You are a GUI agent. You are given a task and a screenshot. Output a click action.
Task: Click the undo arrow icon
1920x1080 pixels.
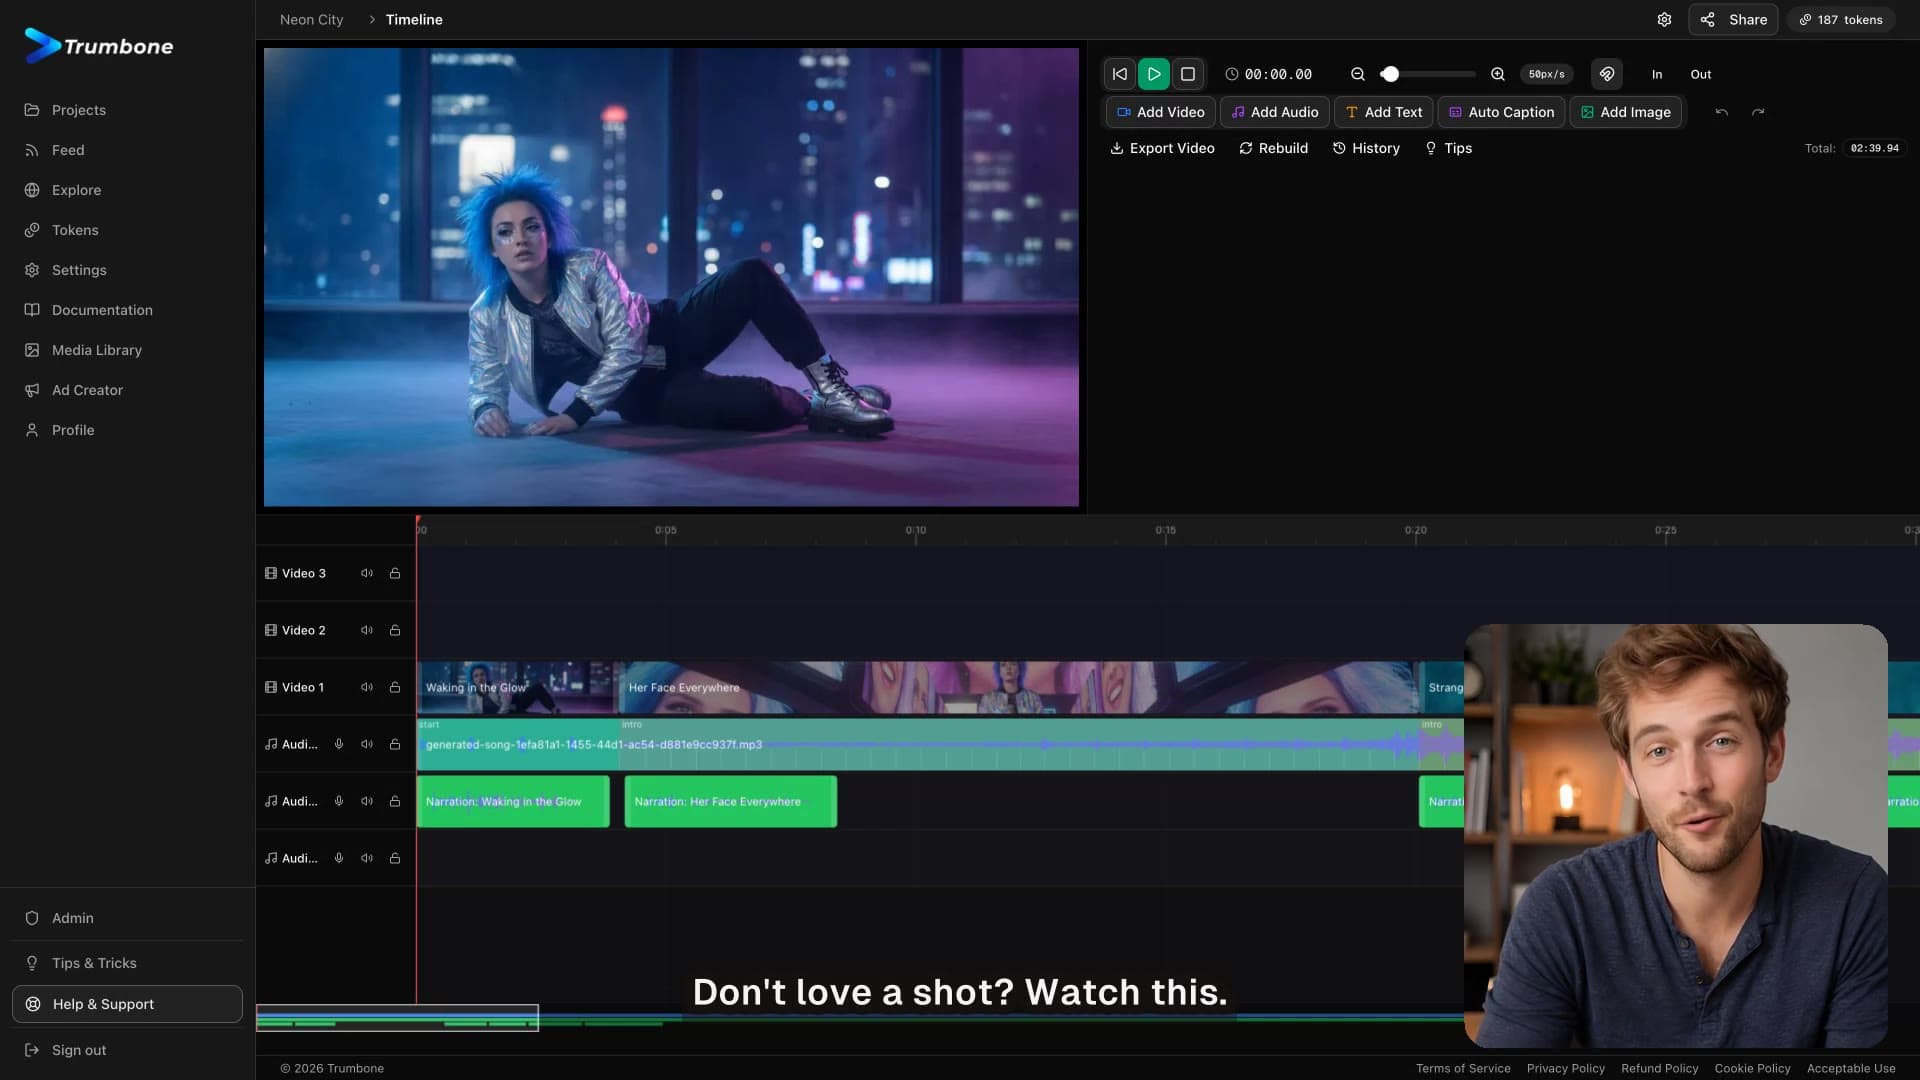coord(1722,112)
